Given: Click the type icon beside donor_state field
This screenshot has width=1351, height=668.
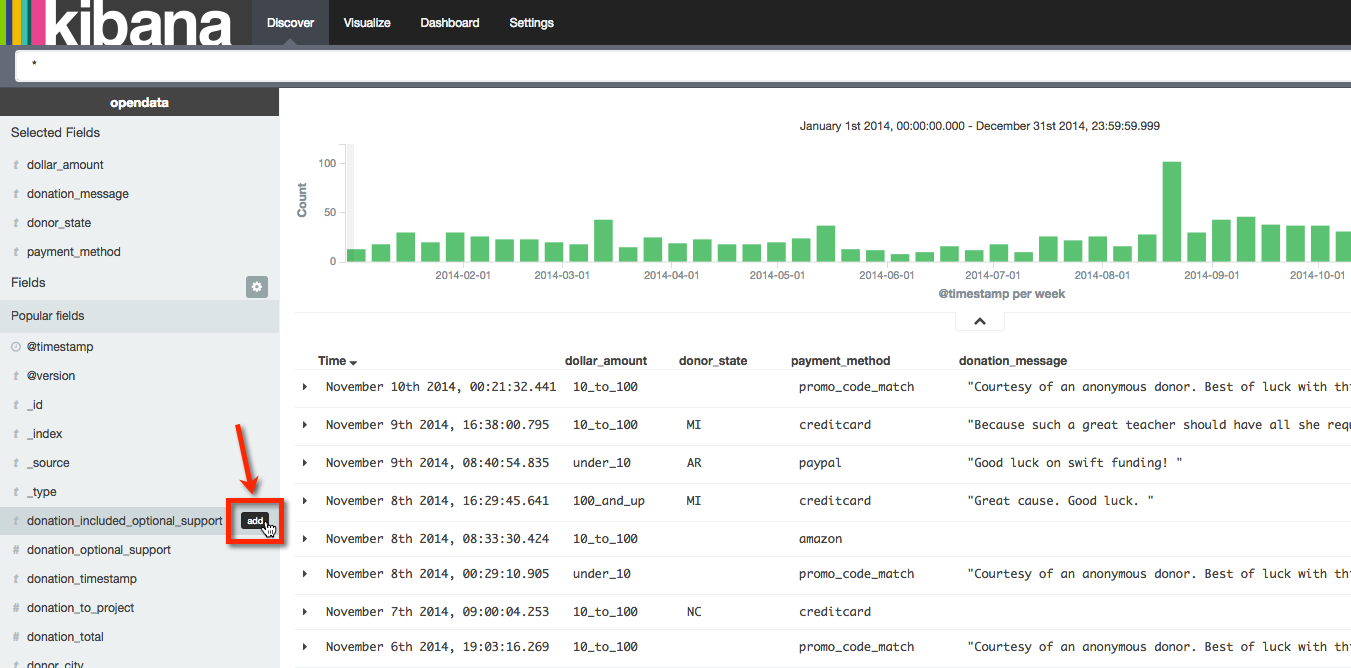Looking at the screenshot, I should pos(16,223).
